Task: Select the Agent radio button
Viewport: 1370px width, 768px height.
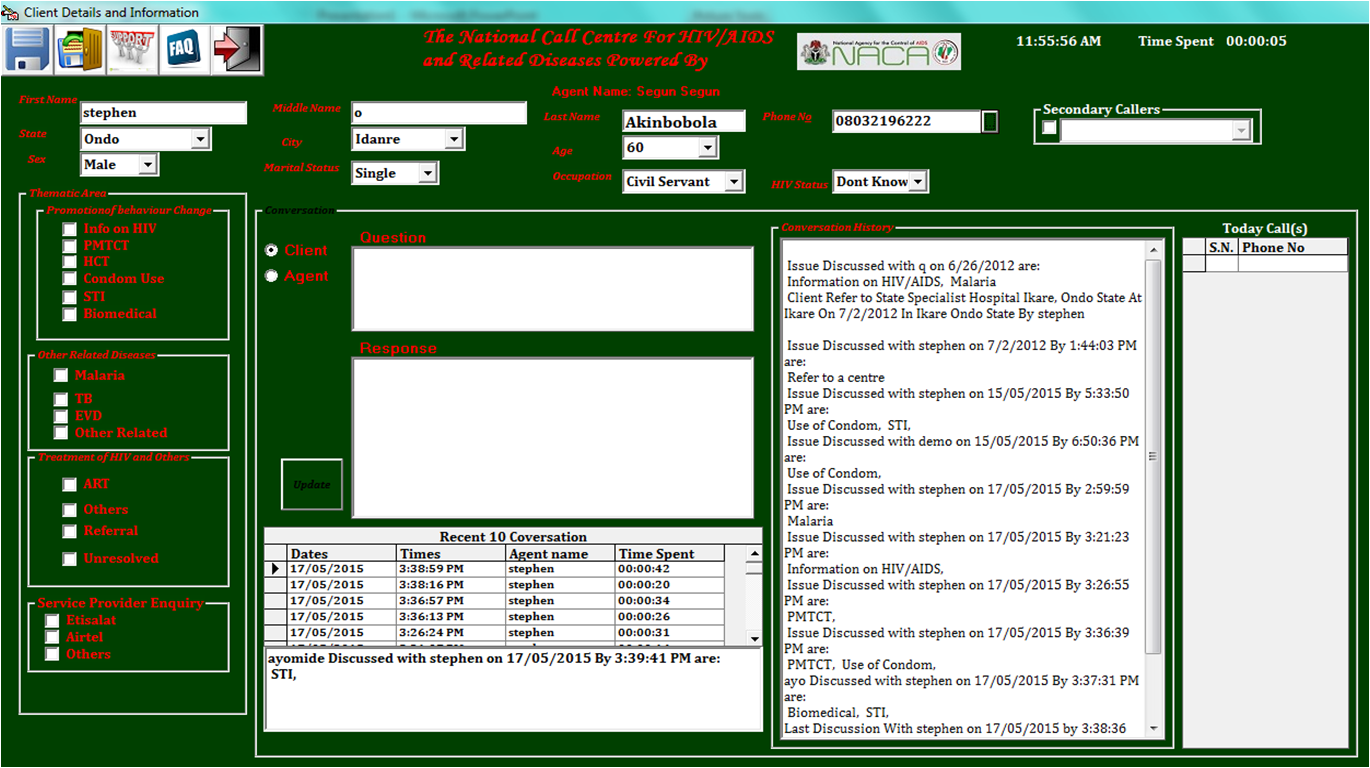Action: coord(271,276)
